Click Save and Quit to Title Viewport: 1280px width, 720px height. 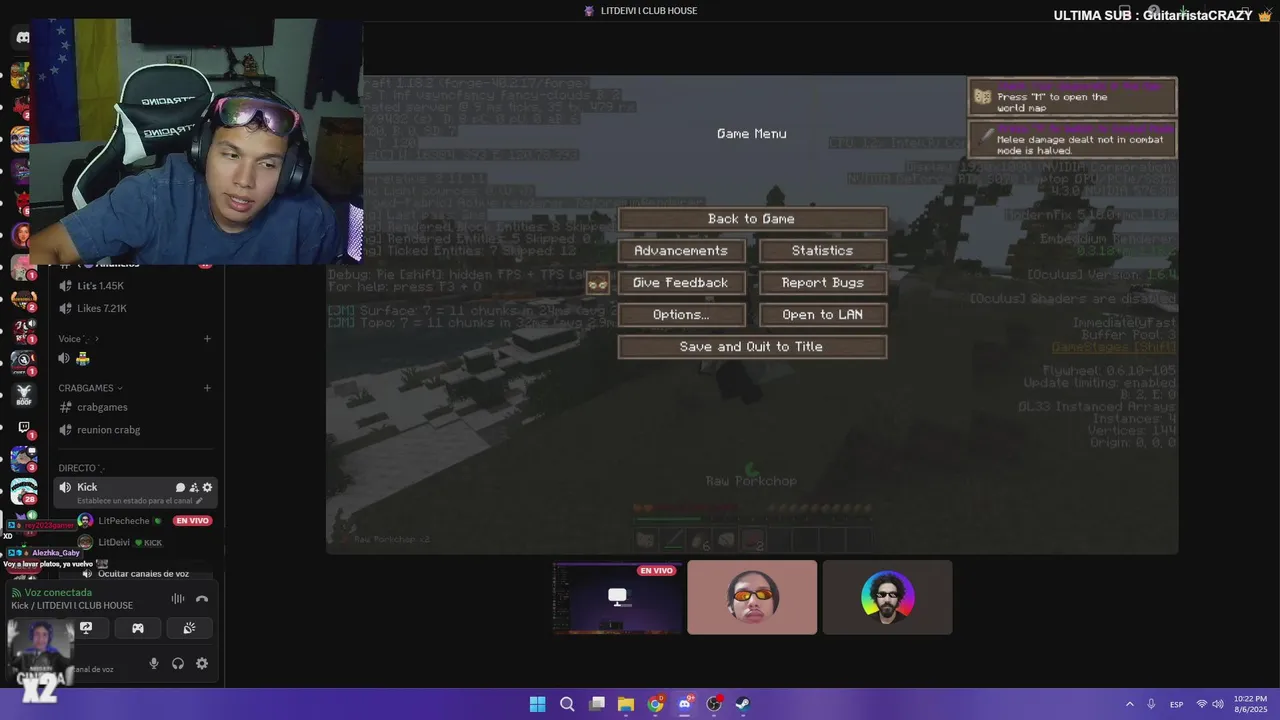(752, 347)
